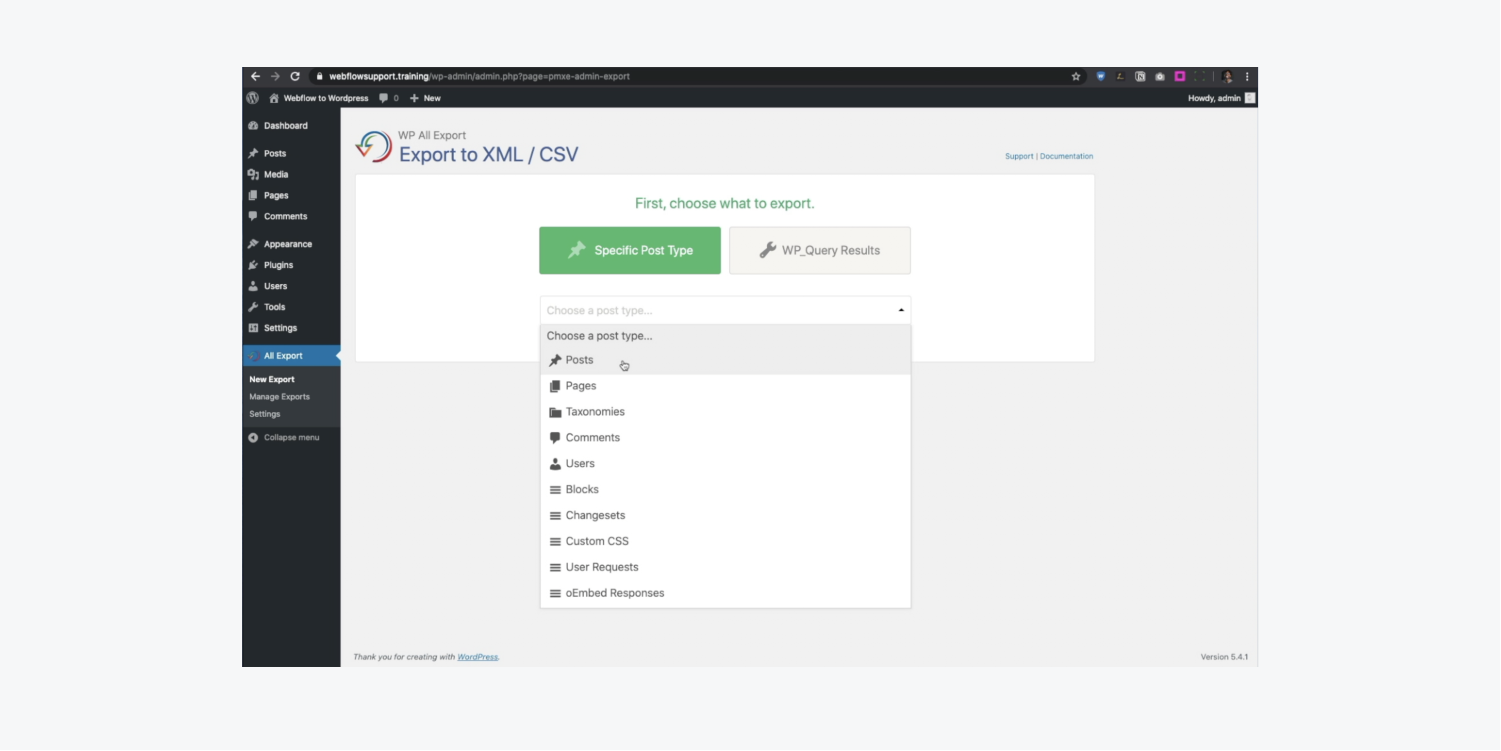Select Blocks from the dropdown list

click(x=725, y=490)
